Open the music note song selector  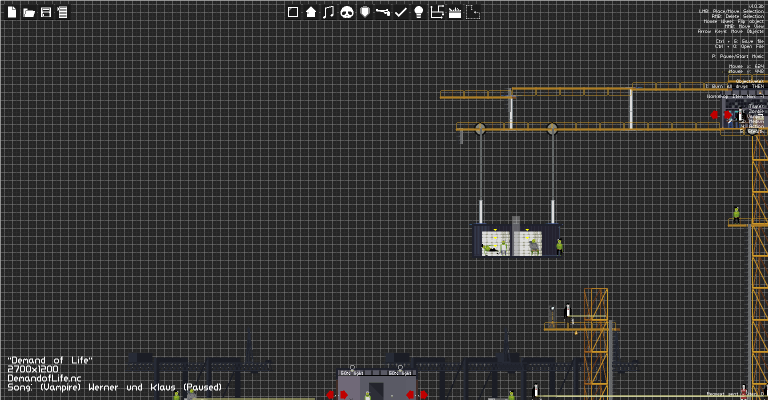(329, 12)
